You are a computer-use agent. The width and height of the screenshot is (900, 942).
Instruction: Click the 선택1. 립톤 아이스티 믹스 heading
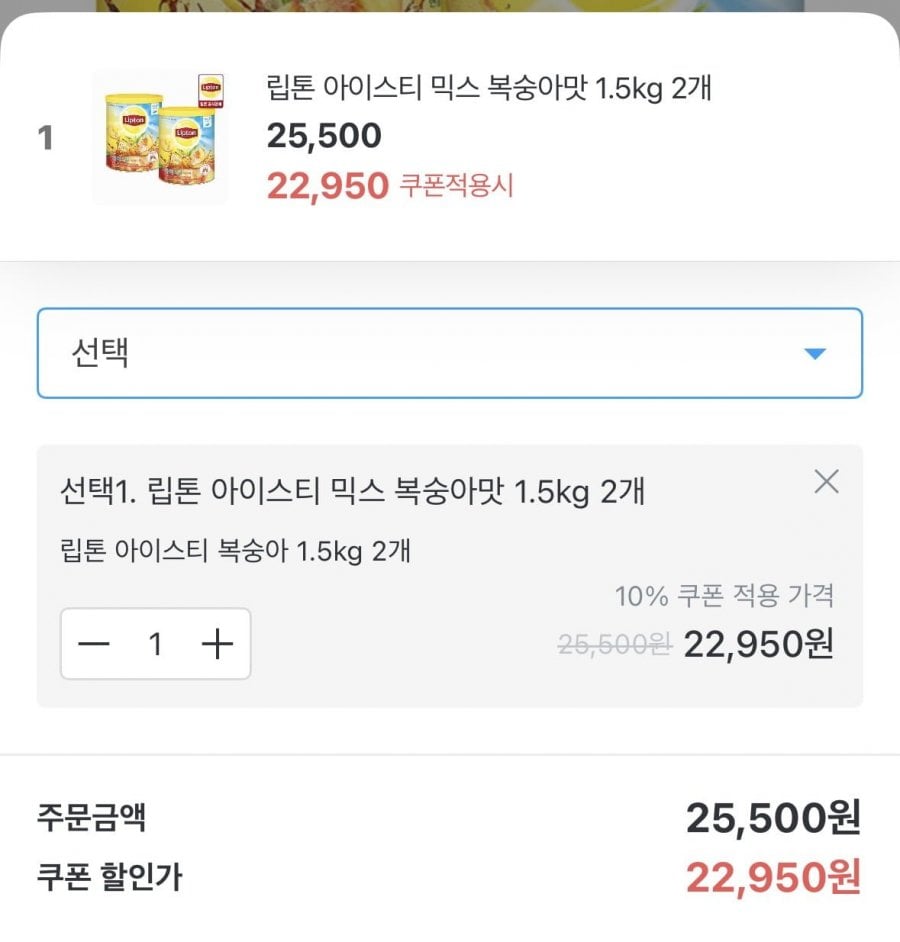coord(352,492)
